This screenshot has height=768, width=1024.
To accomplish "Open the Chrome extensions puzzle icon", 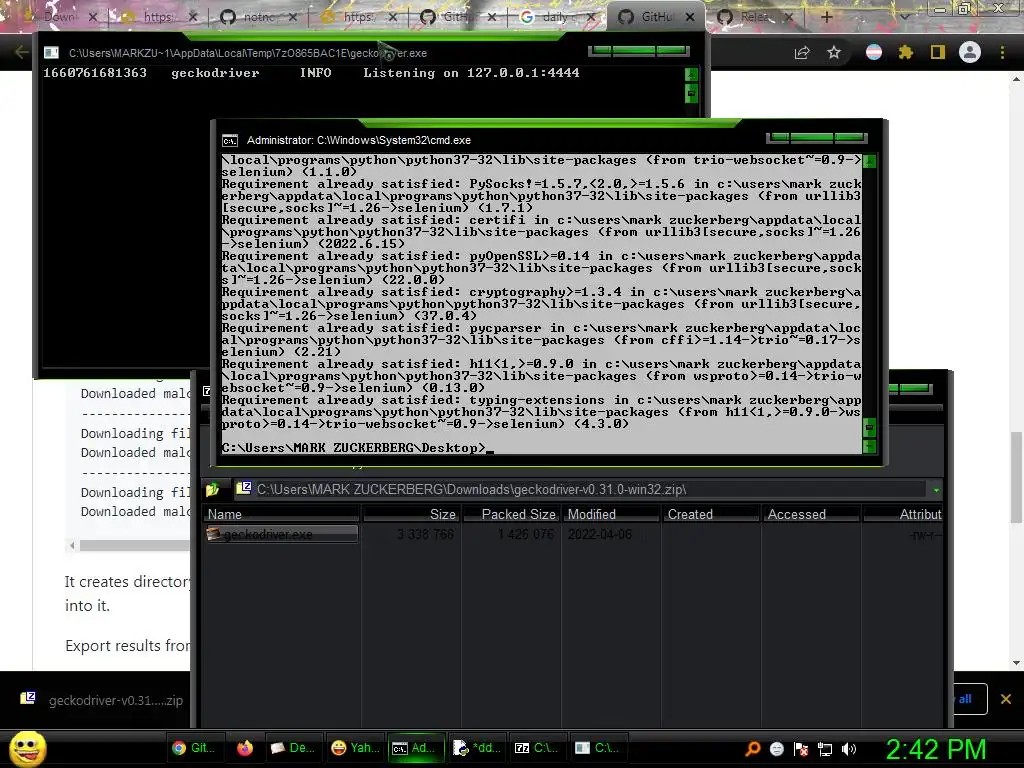I will [905, 52].
